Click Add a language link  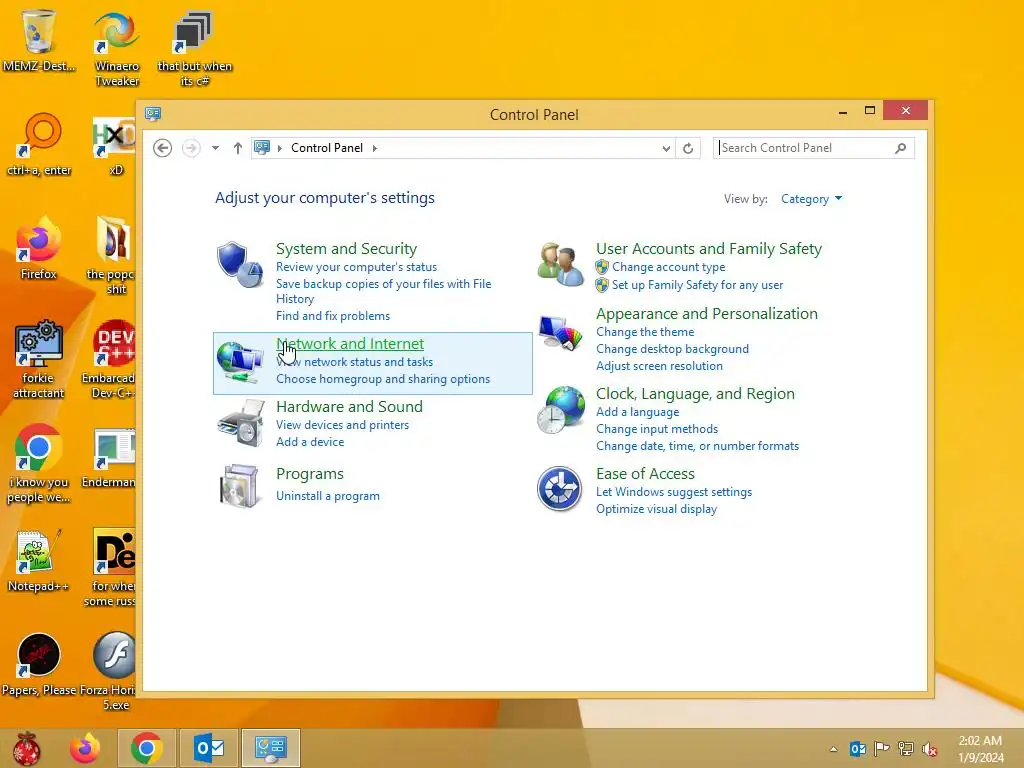(x=637, y=412)
